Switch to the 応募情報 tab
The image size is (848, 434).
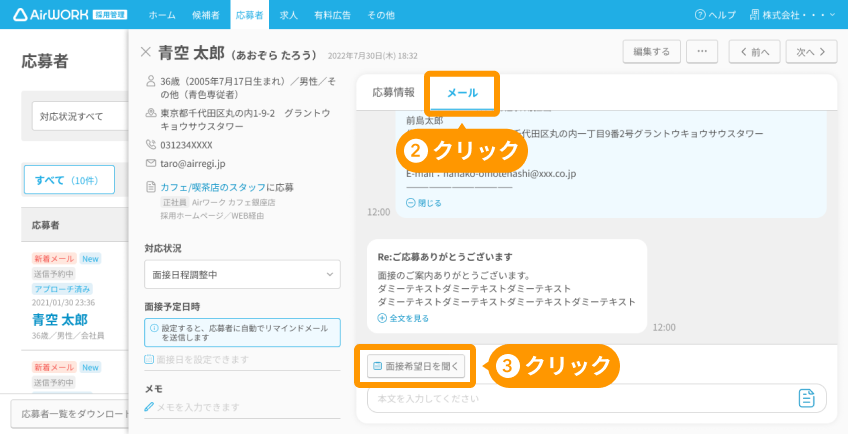tap(393, 93)
